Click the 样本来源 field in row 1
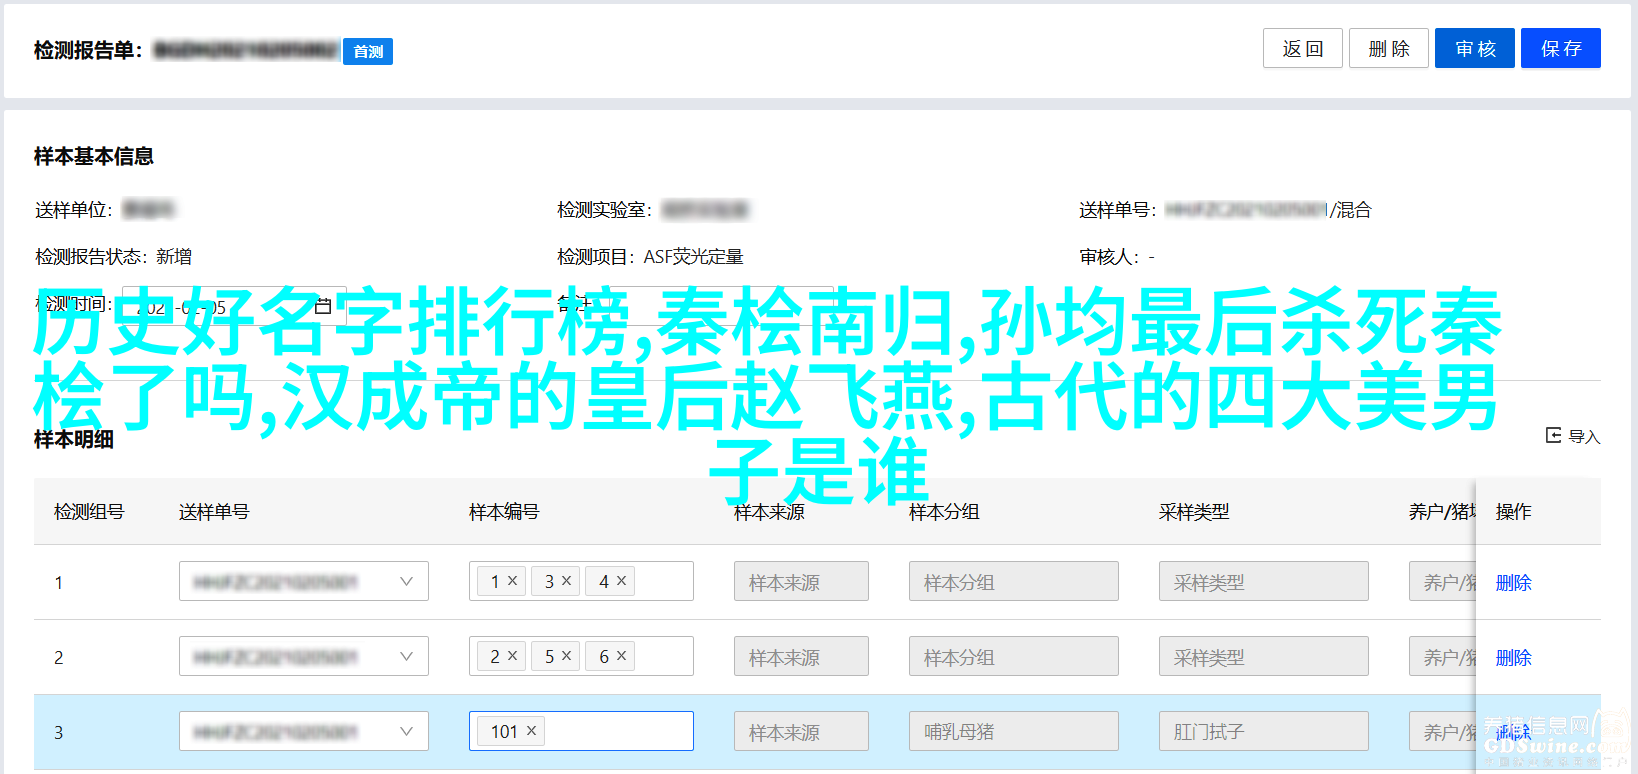The height and width of the screenshot is (774, 1638). (x=801, y=581)
